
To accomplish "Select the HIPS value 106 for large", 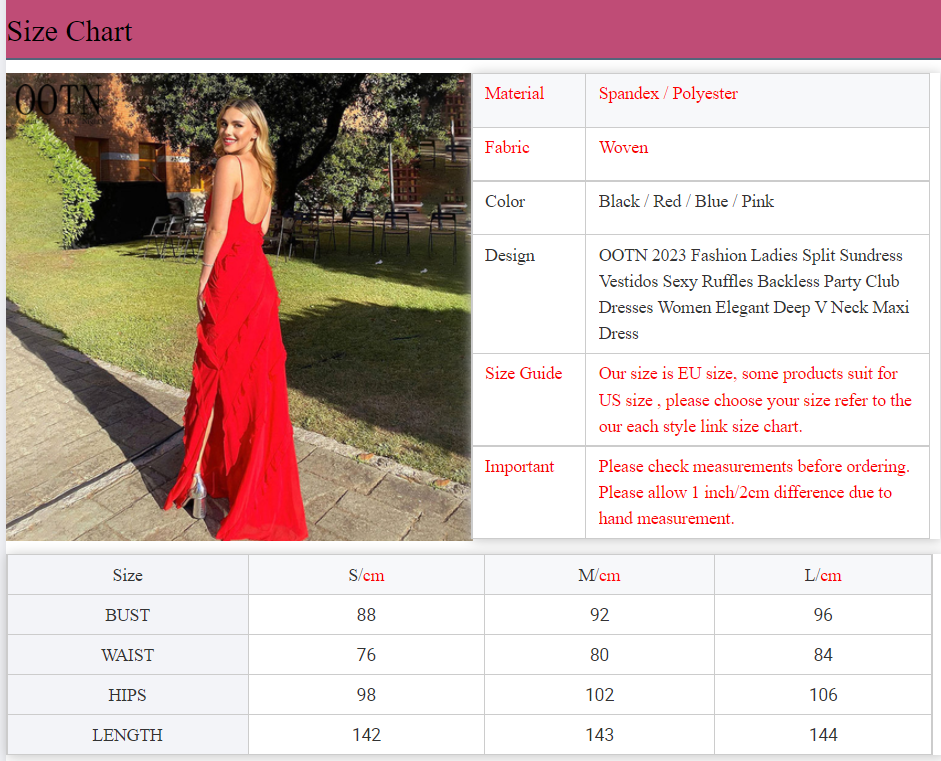I will click(822, 695).
